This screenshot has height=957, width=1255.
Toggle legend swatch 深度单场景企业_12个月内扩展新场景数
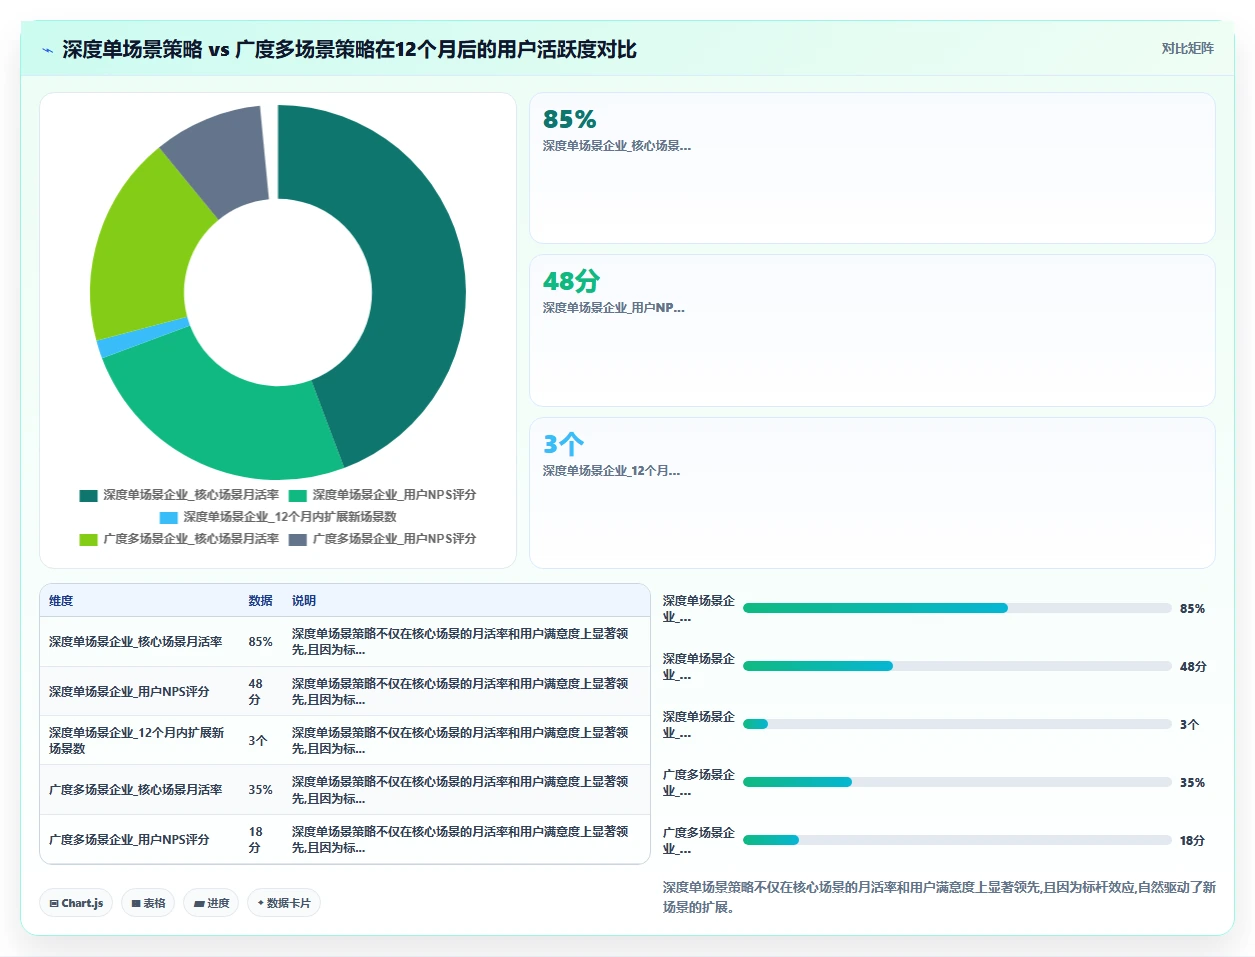[169, 517]
